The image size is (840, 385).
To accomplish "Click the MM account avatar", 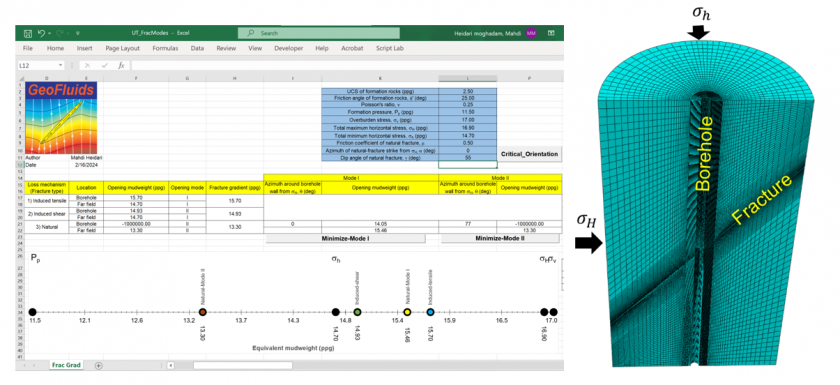I will click(531, 33).
